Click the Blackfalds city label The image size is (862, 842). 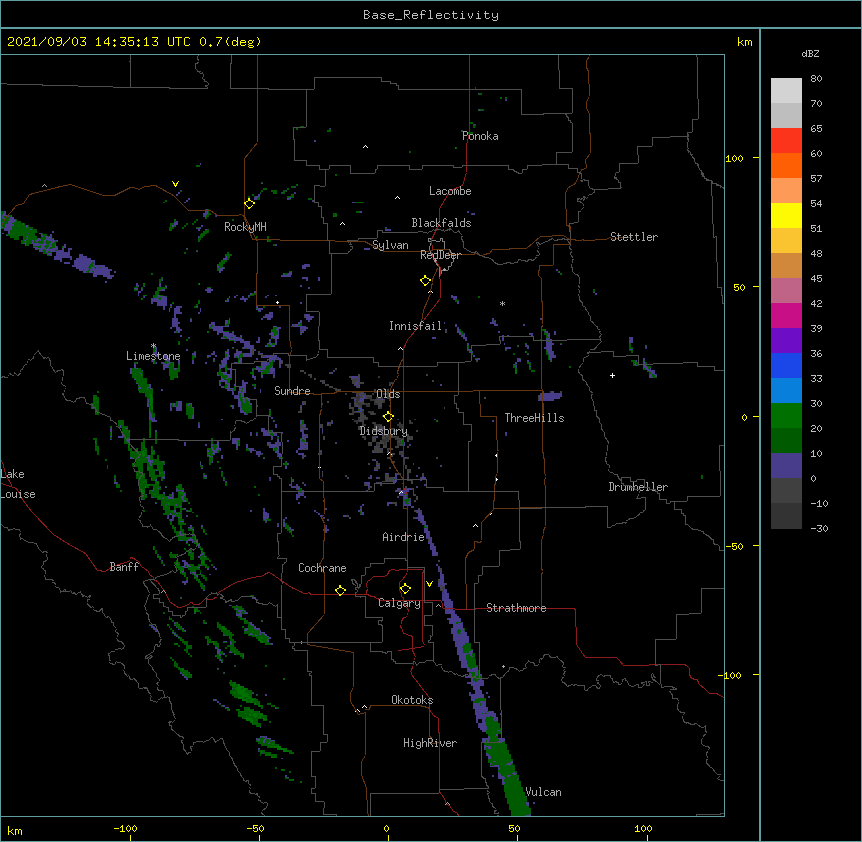(441, 223)
